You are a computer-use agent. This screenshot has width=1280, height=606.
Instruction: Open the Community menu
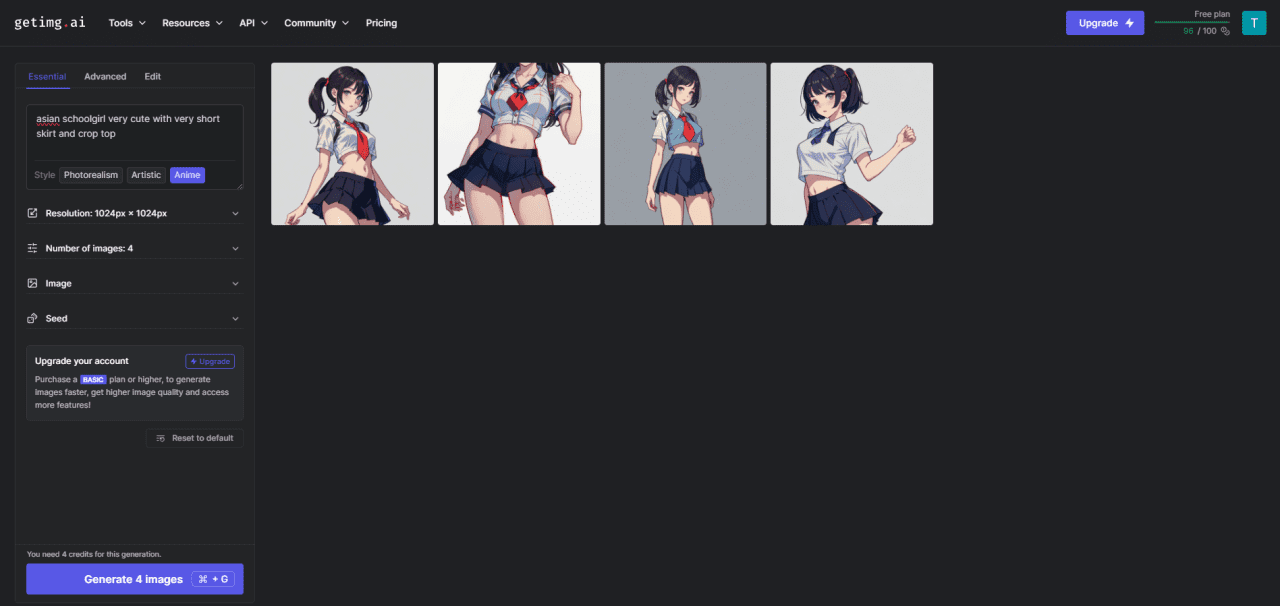point(316,22)
